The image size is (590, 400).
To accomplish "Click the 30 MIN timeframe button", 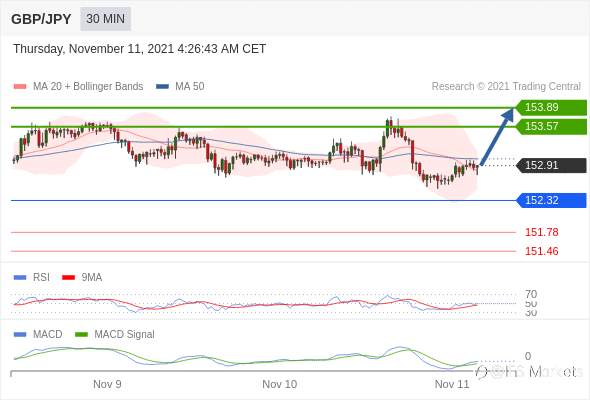I will pyautogui.click(x=105, y=18).
